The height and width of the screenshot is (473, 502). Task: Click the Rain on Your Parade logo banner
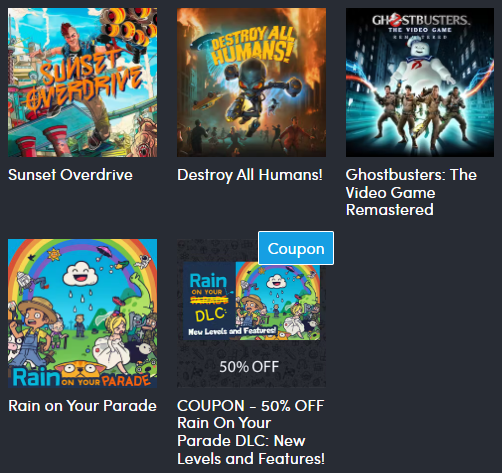[x=82, y=377]
